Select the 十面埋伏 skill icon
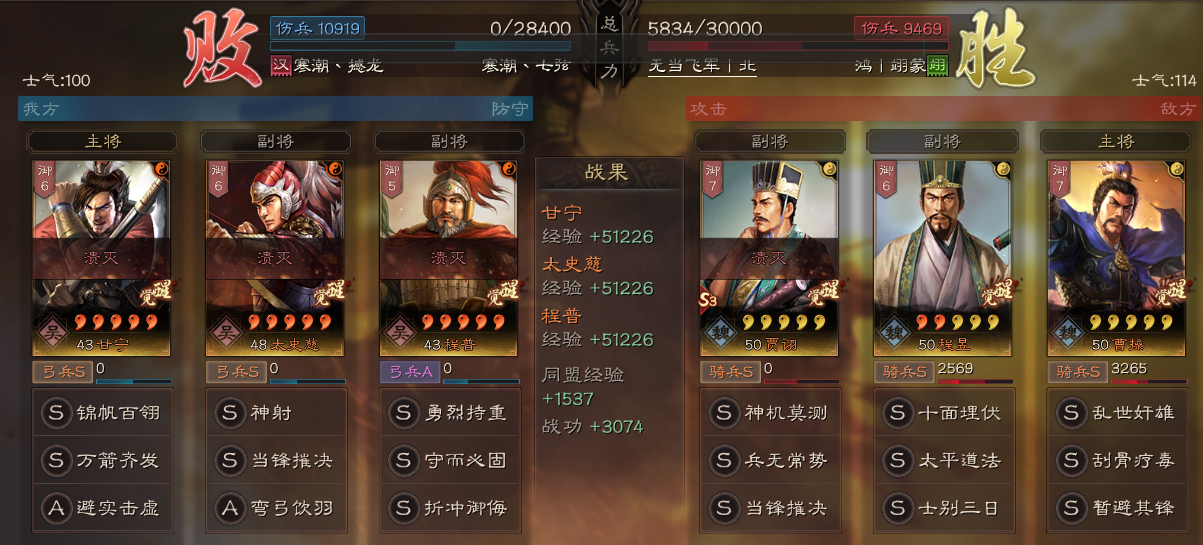 point(896,412)
